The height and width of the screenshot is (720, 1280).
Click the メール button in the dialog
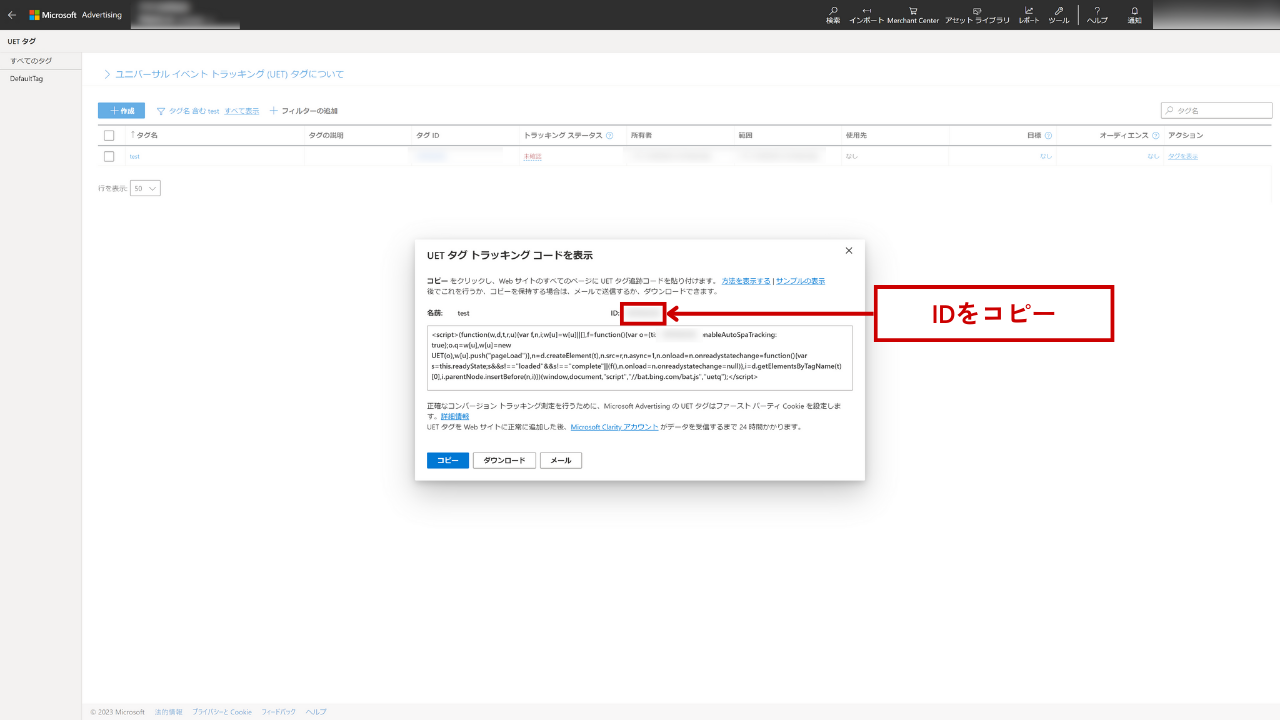pos(561,460)
